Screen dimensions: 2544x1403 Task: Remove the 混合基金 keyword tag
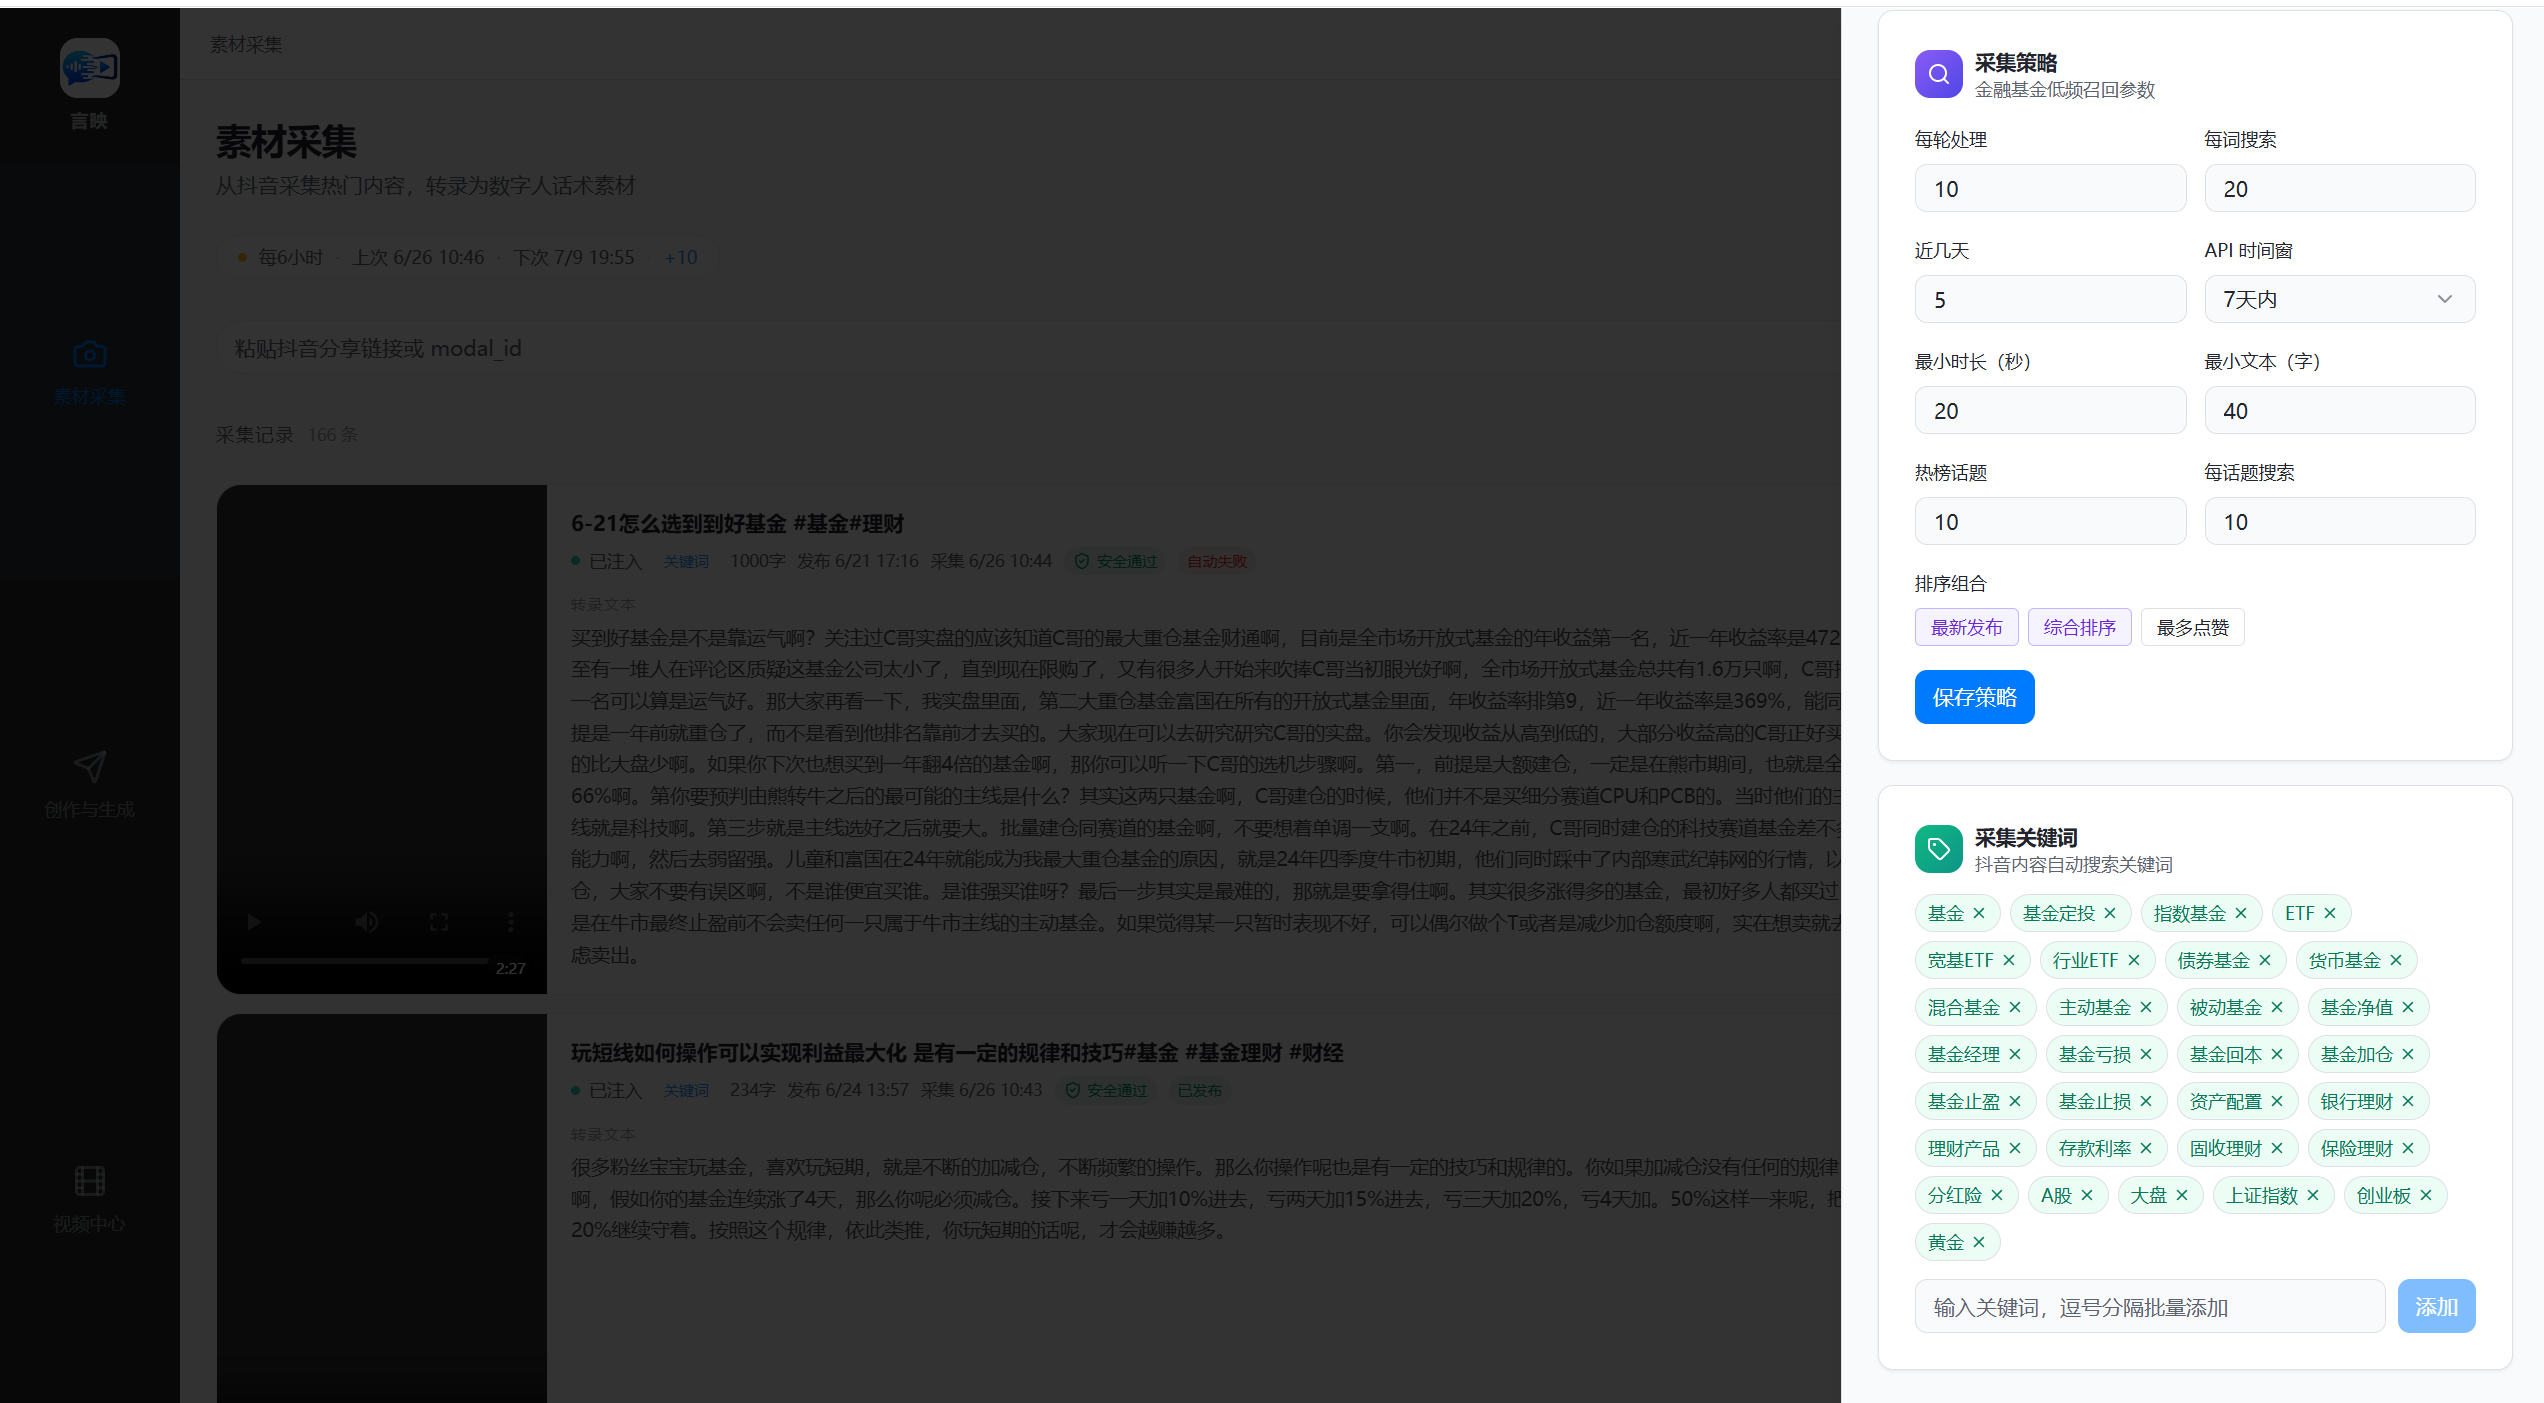[2014, 1007]
